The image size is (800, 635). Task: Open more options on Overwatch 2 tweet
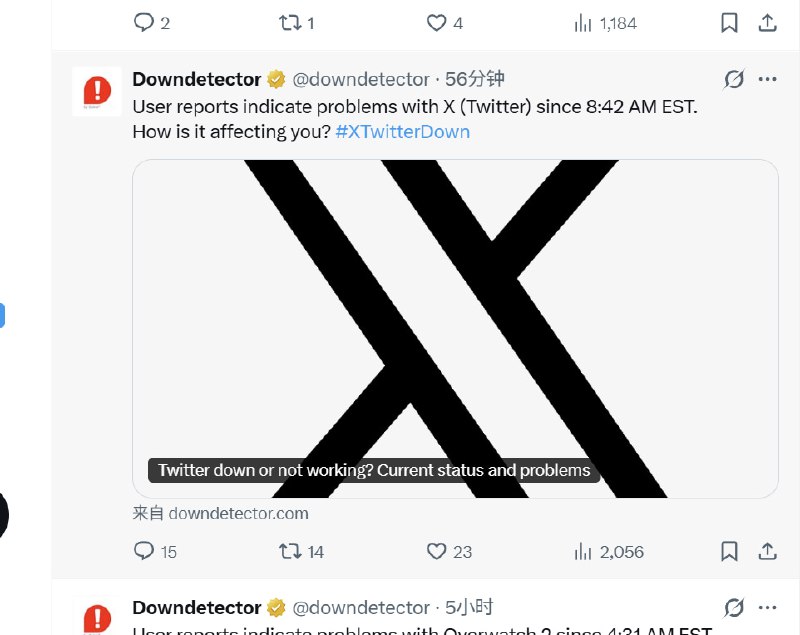point(767,607)
